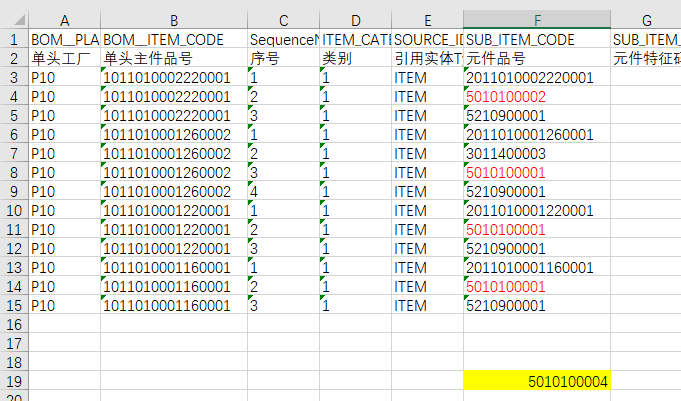Select column D header
This screenshot has width=681, height=401.
[355, 20]
